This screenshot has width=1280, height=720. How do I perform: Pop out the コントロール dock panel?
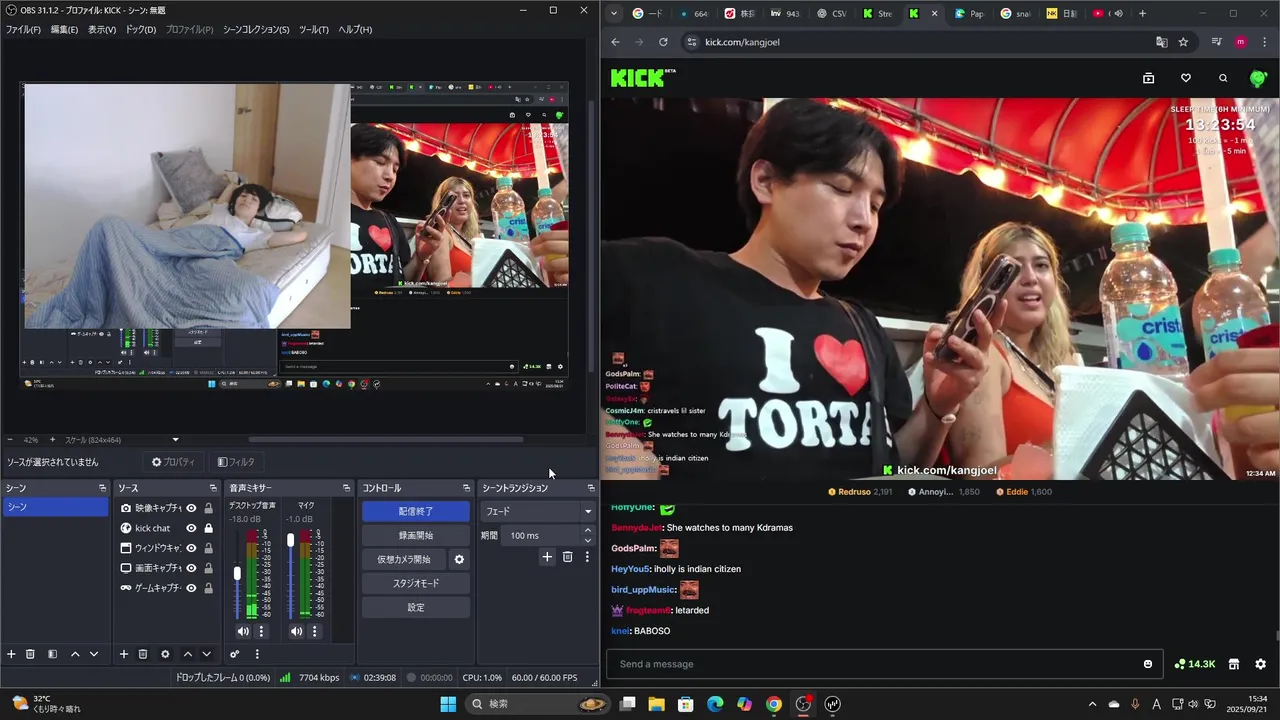[x=466, y=488]
